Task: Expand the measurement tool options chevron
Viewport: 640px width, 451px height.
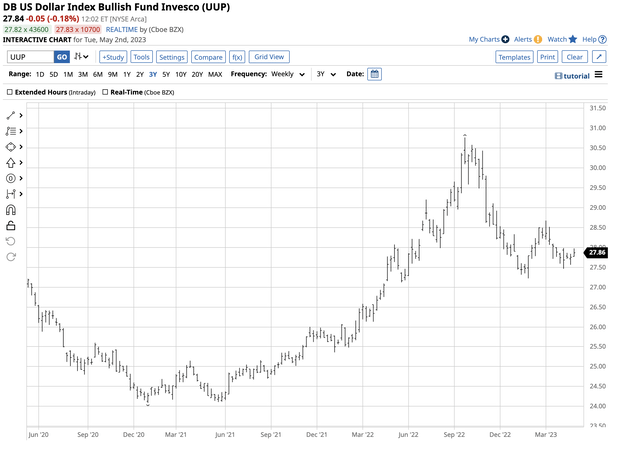Action: point(21,194)
